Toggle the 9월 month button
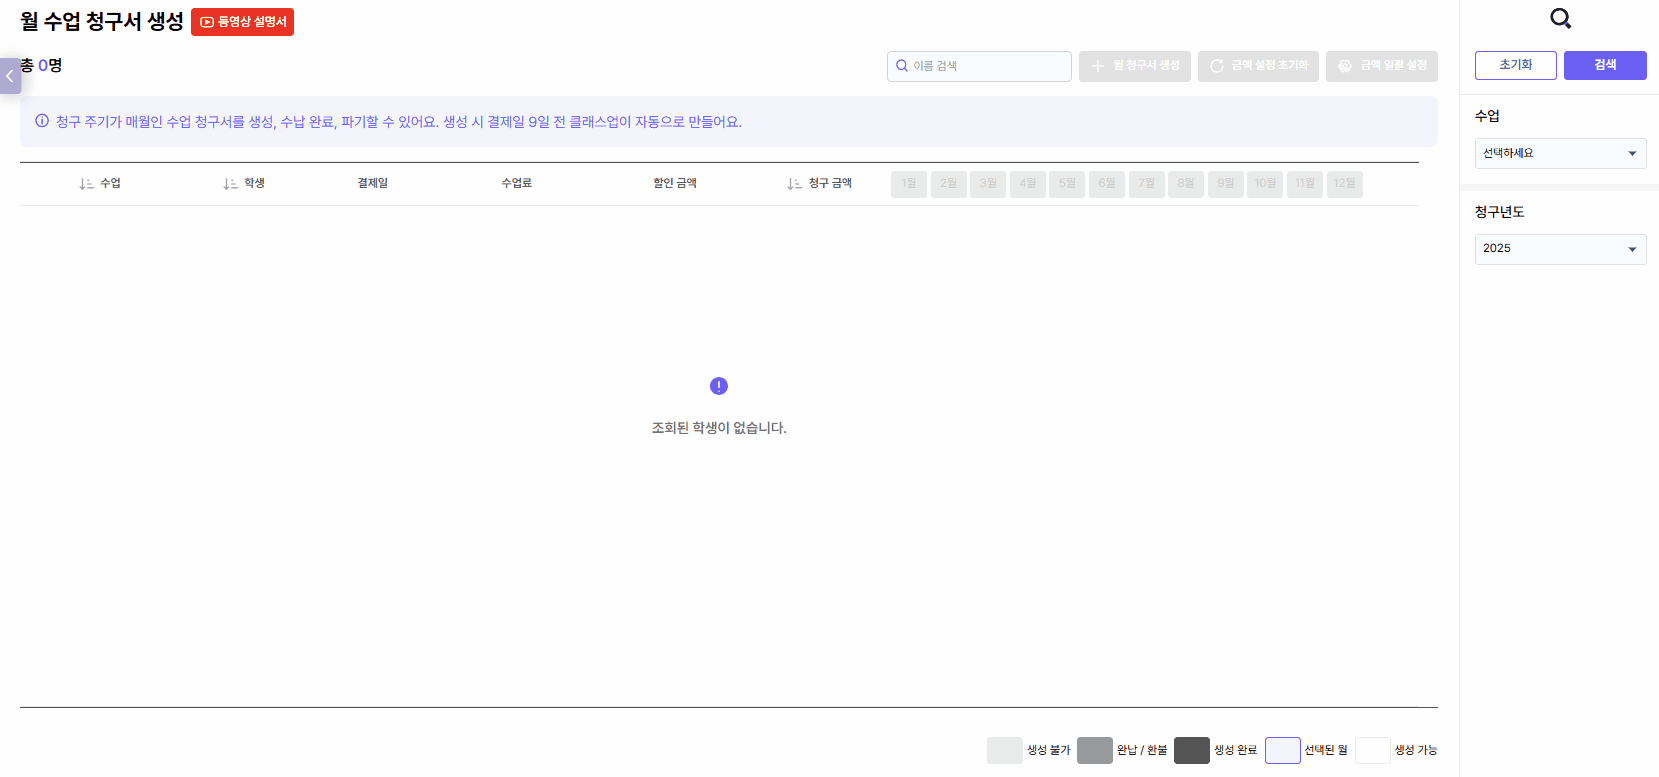 coord(1226,184)
